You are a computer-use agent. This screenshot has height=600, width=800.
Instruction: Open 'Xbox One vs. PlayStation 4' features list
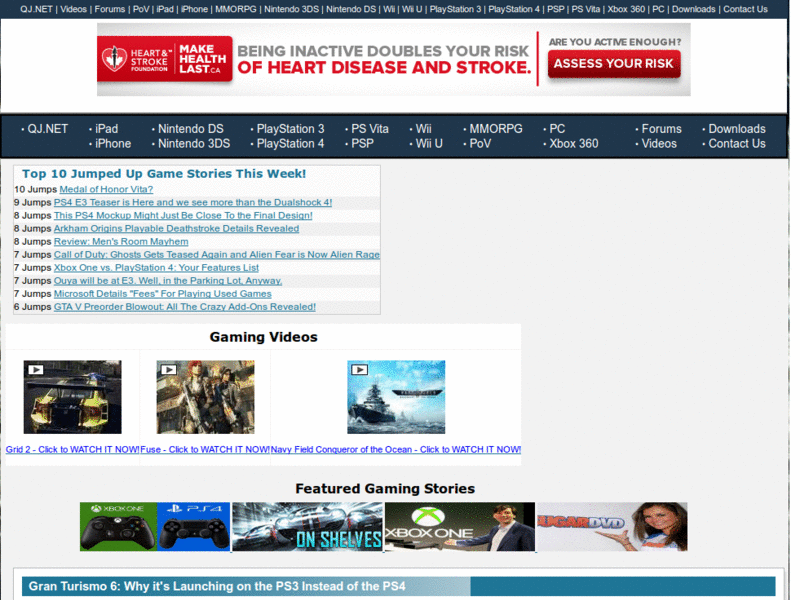click(156, 268)
